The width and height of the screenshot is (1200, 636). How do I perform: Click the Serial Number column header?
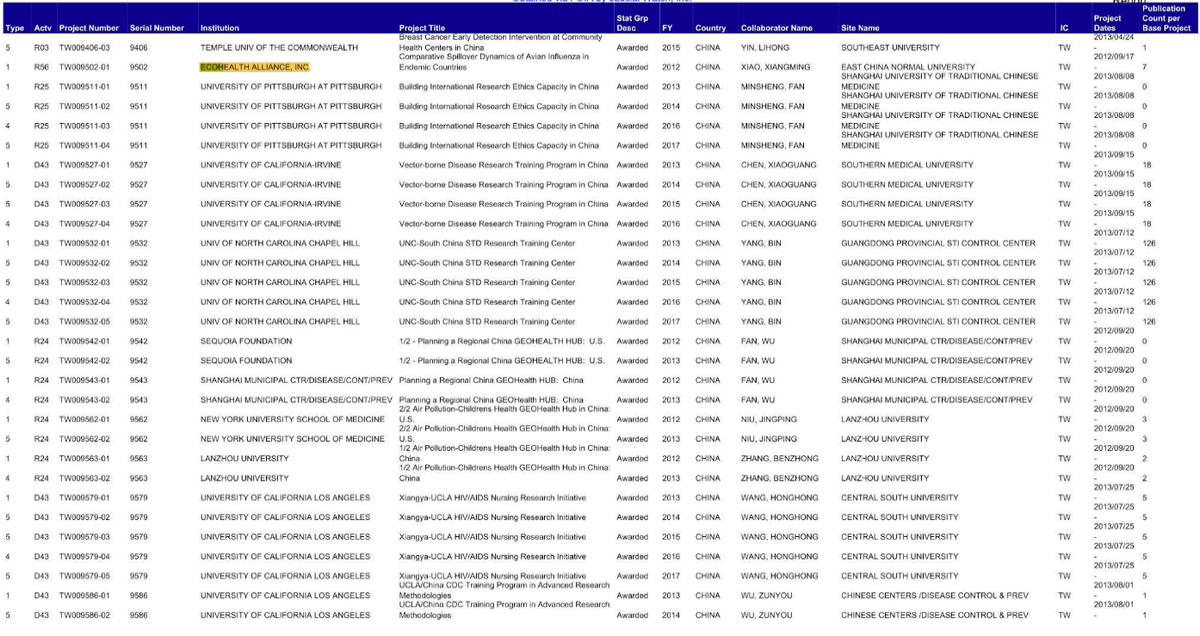click(156, 28)
